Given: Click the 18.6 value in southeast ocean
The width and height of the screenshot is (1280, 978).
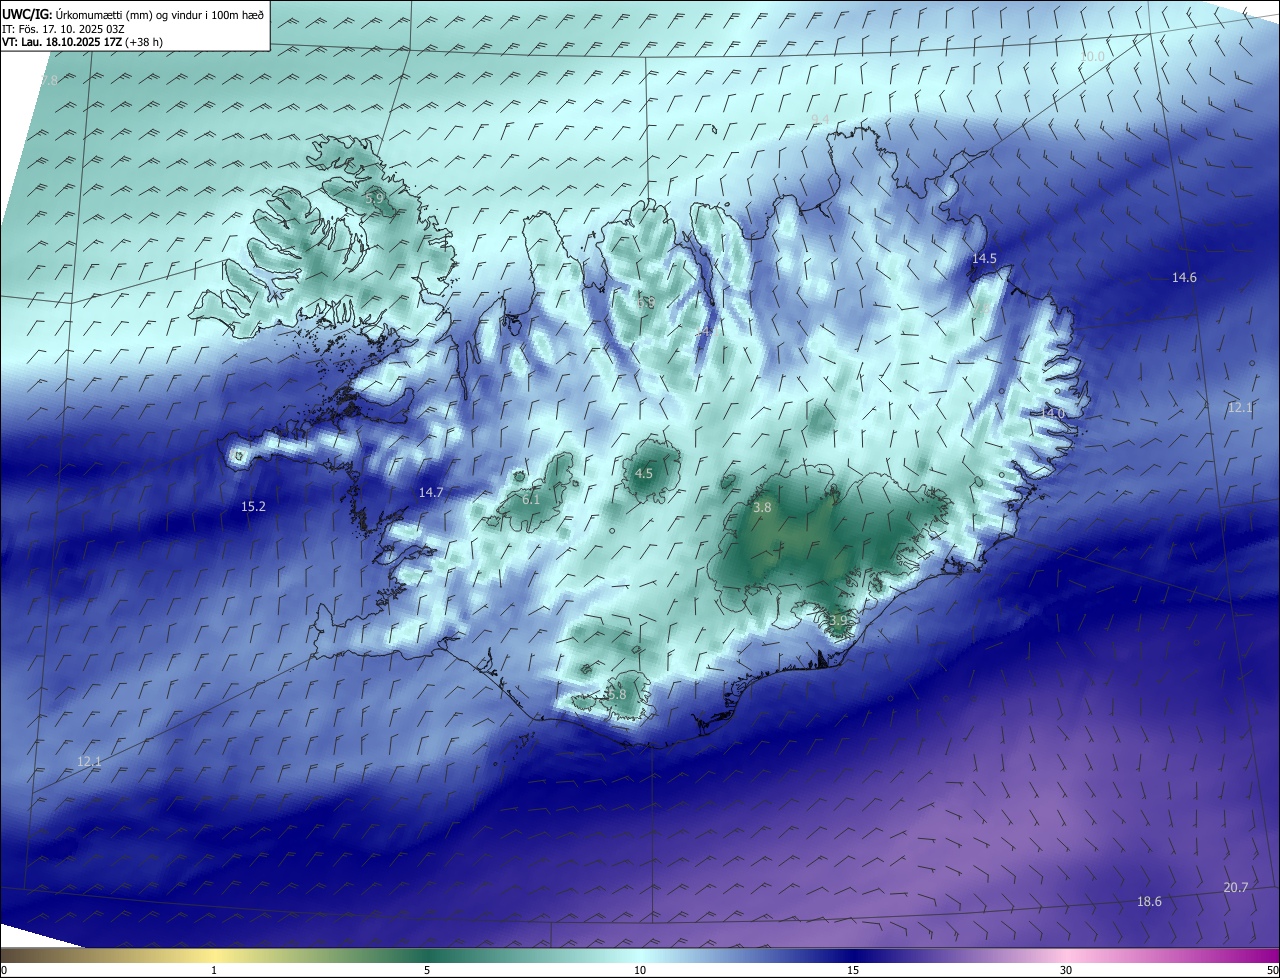Looking at the screenshot, I should click(x=1149, y=902).
